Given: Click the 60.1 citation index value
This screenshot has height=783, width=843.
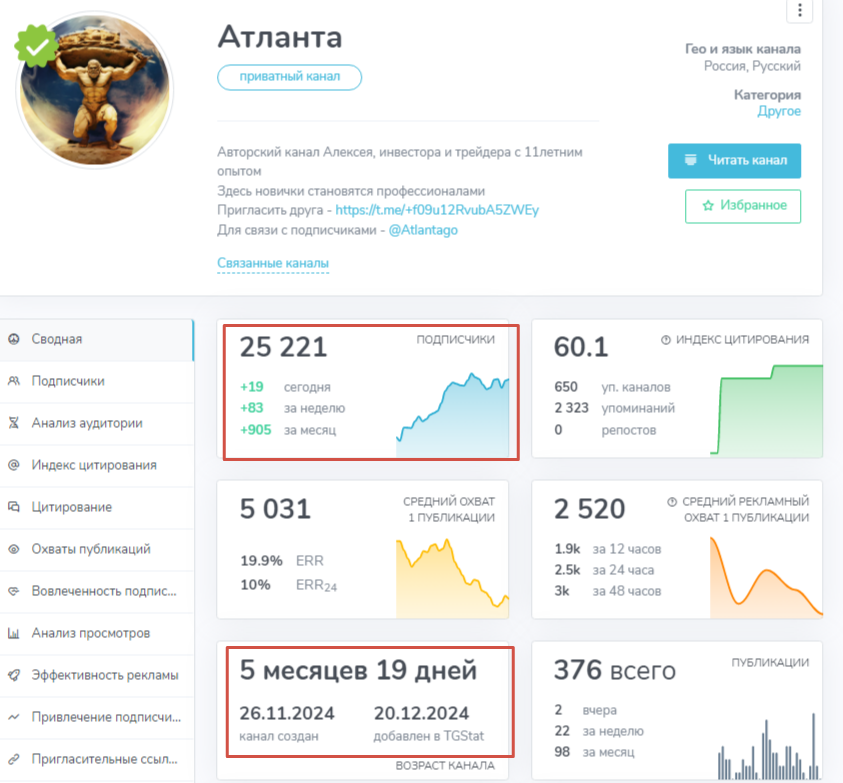Looking at the screenshot, I should (581, 347).
